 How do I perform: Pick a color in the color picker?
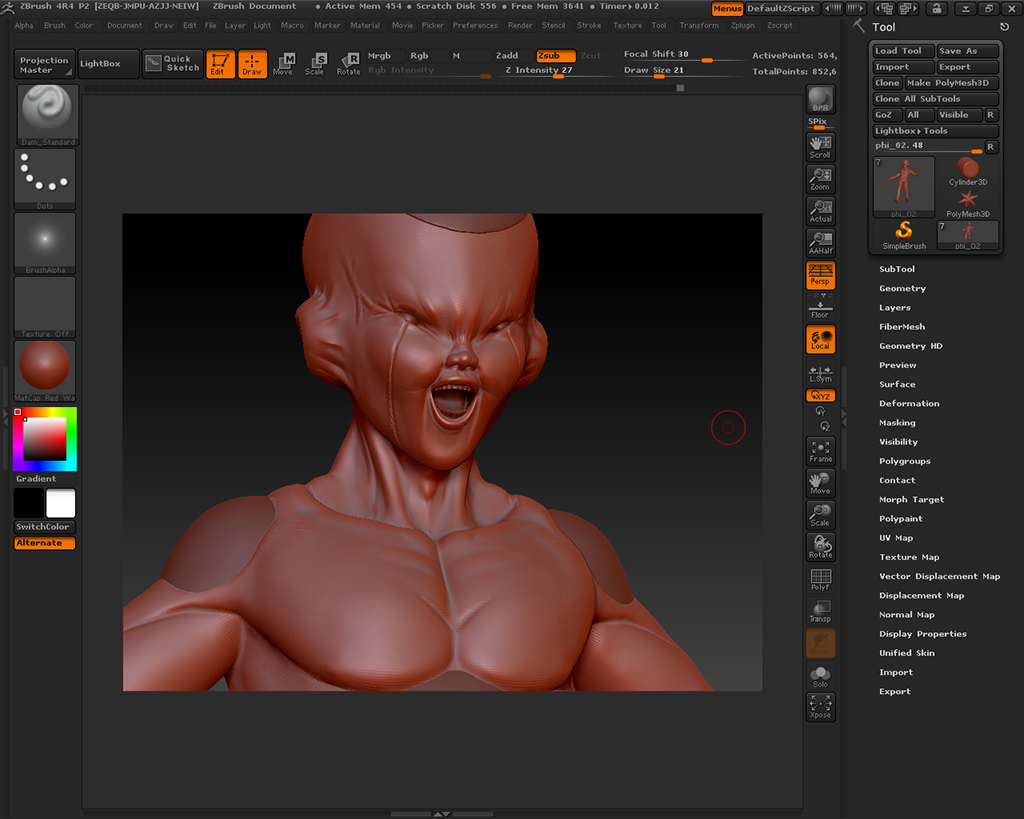[44, 439]
